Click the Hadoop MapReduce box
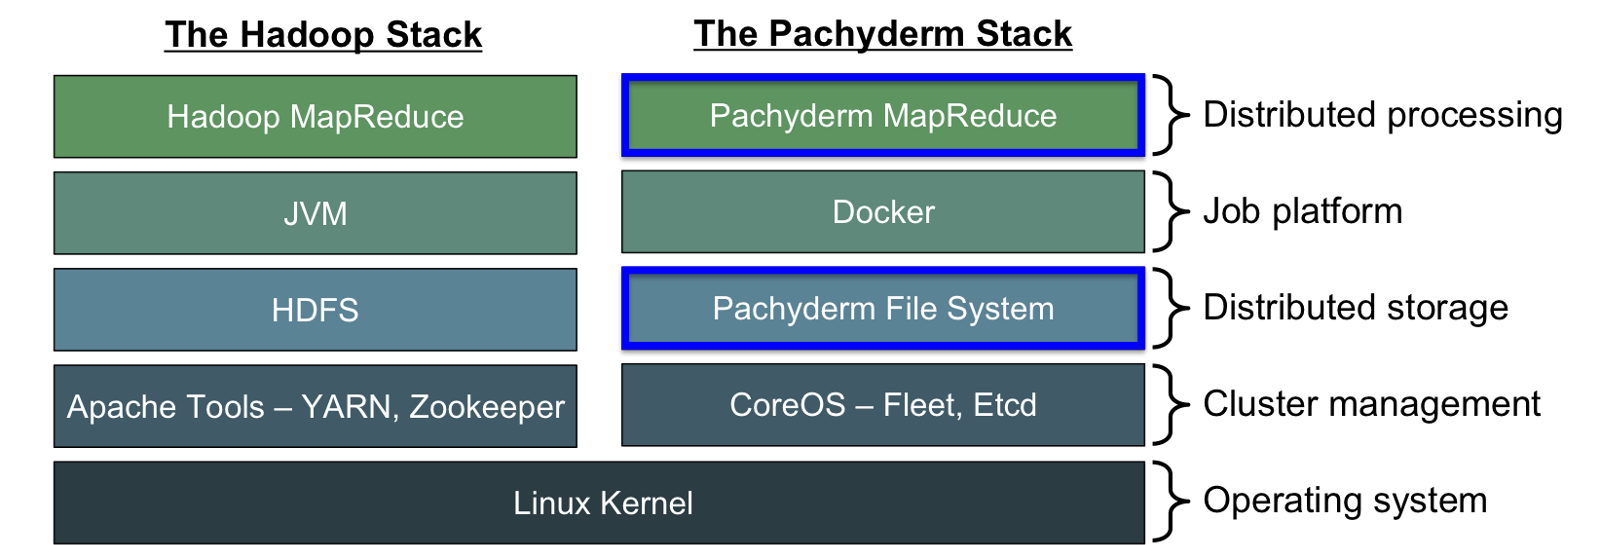The height and width of the screenshot is (545, 1600). (315, 116)
